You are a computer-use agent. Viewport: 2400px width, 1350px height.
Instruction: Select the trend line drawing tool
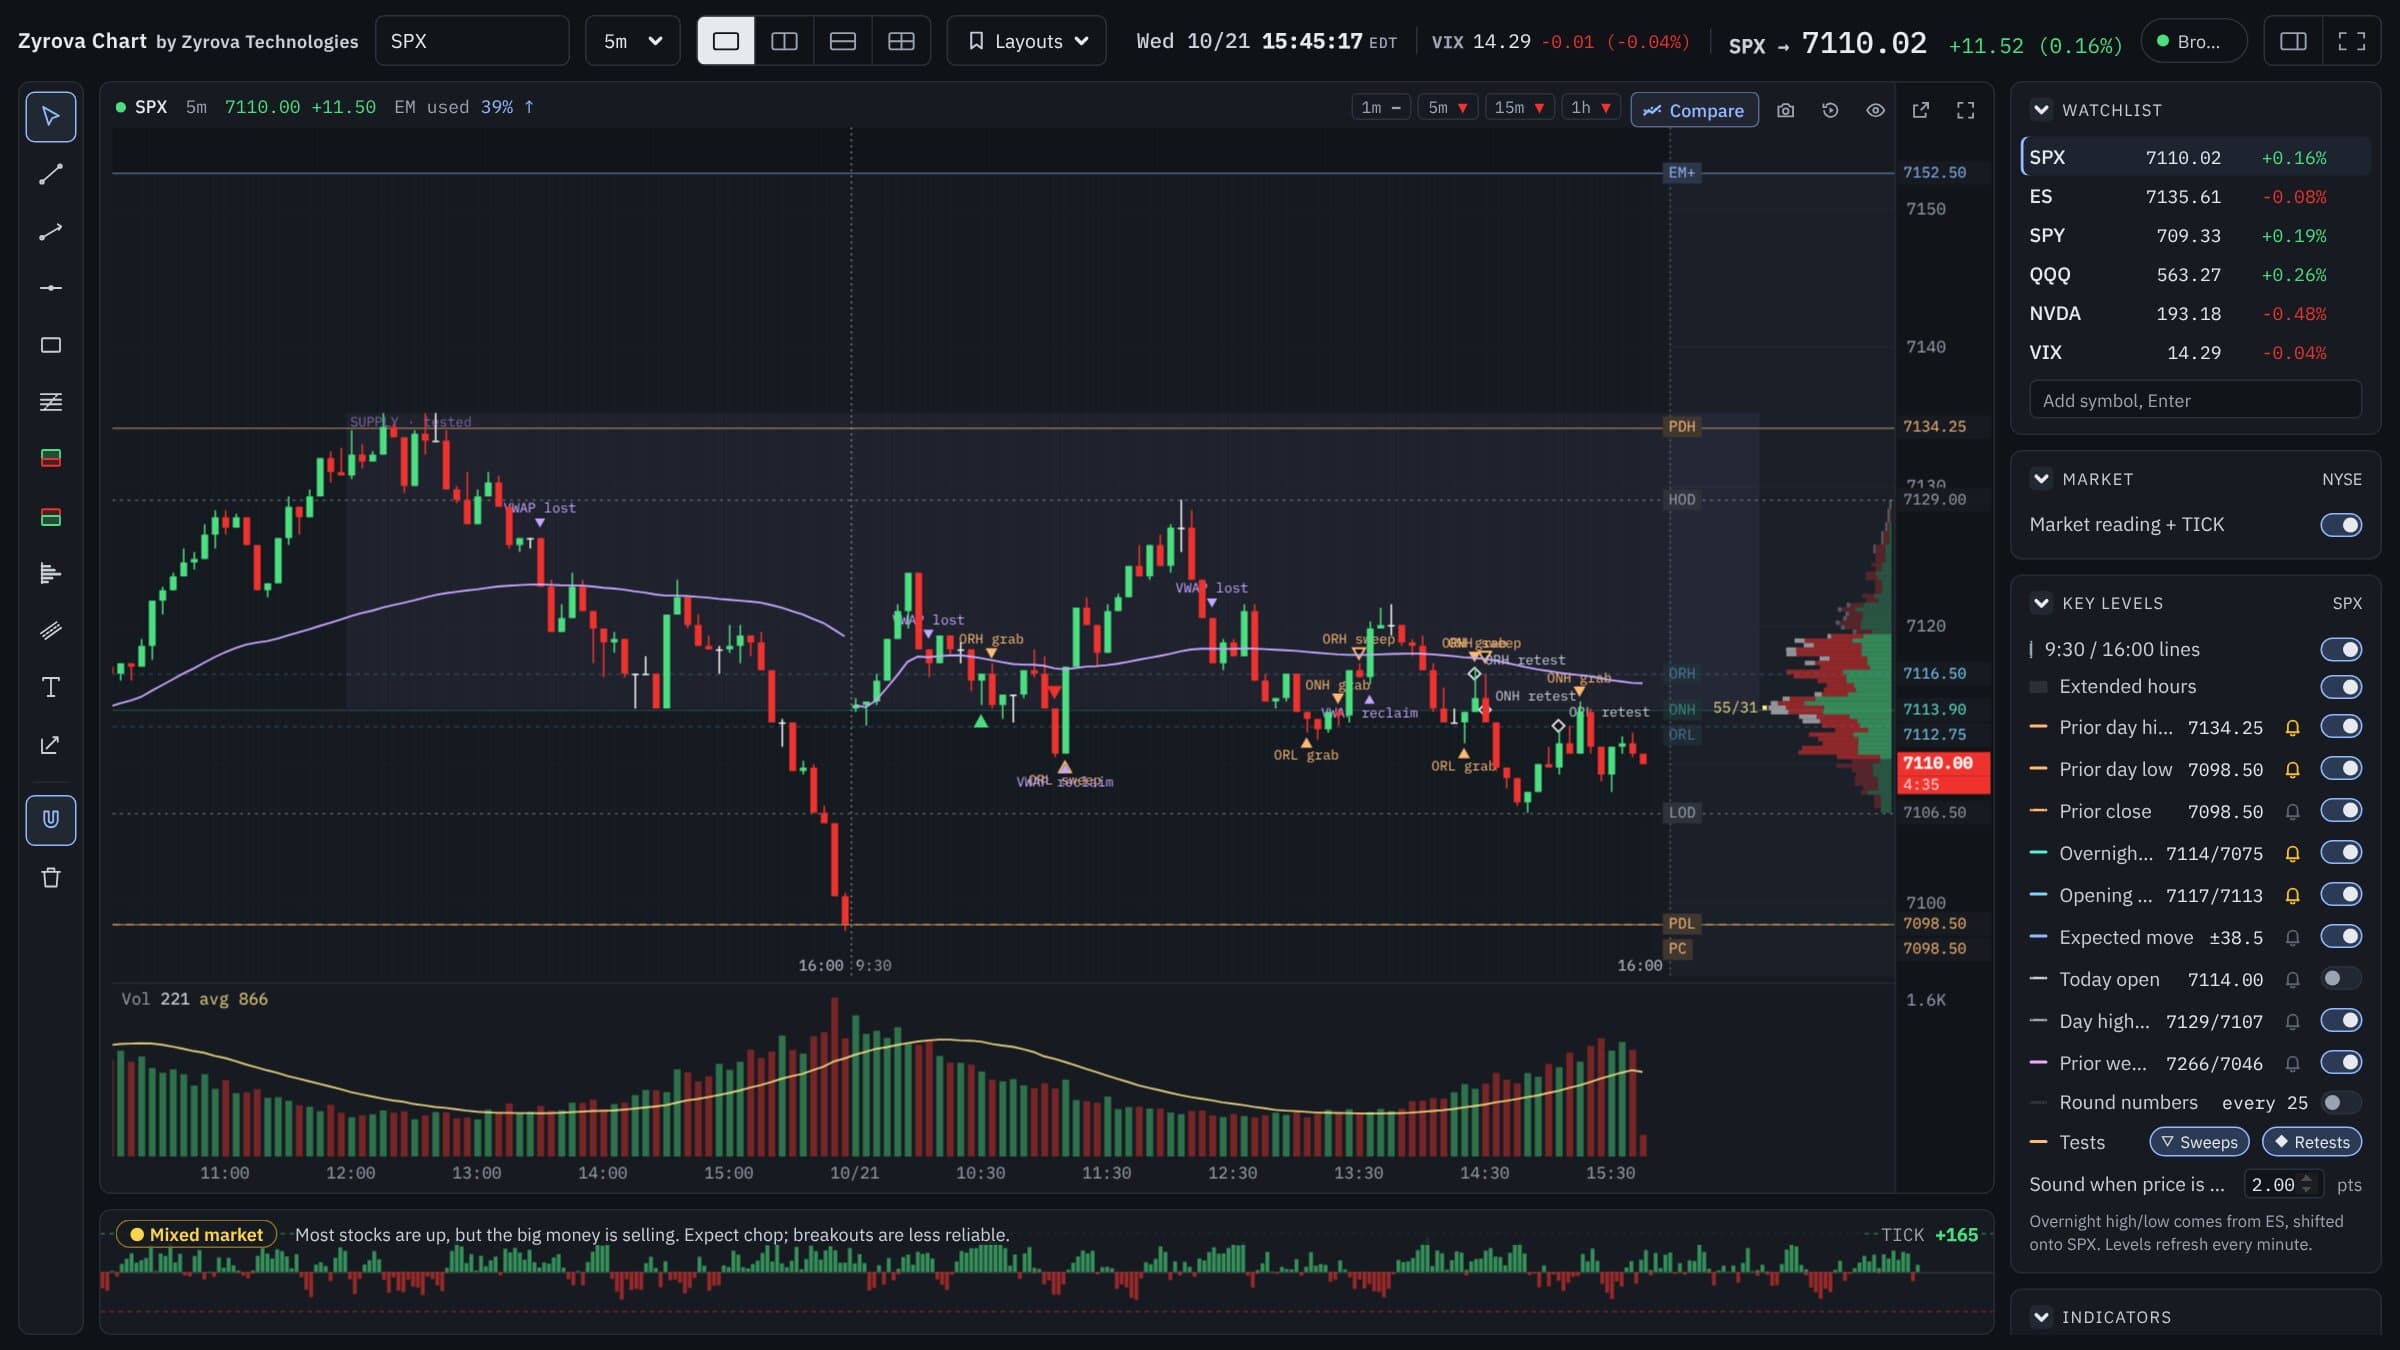[50, 174]
